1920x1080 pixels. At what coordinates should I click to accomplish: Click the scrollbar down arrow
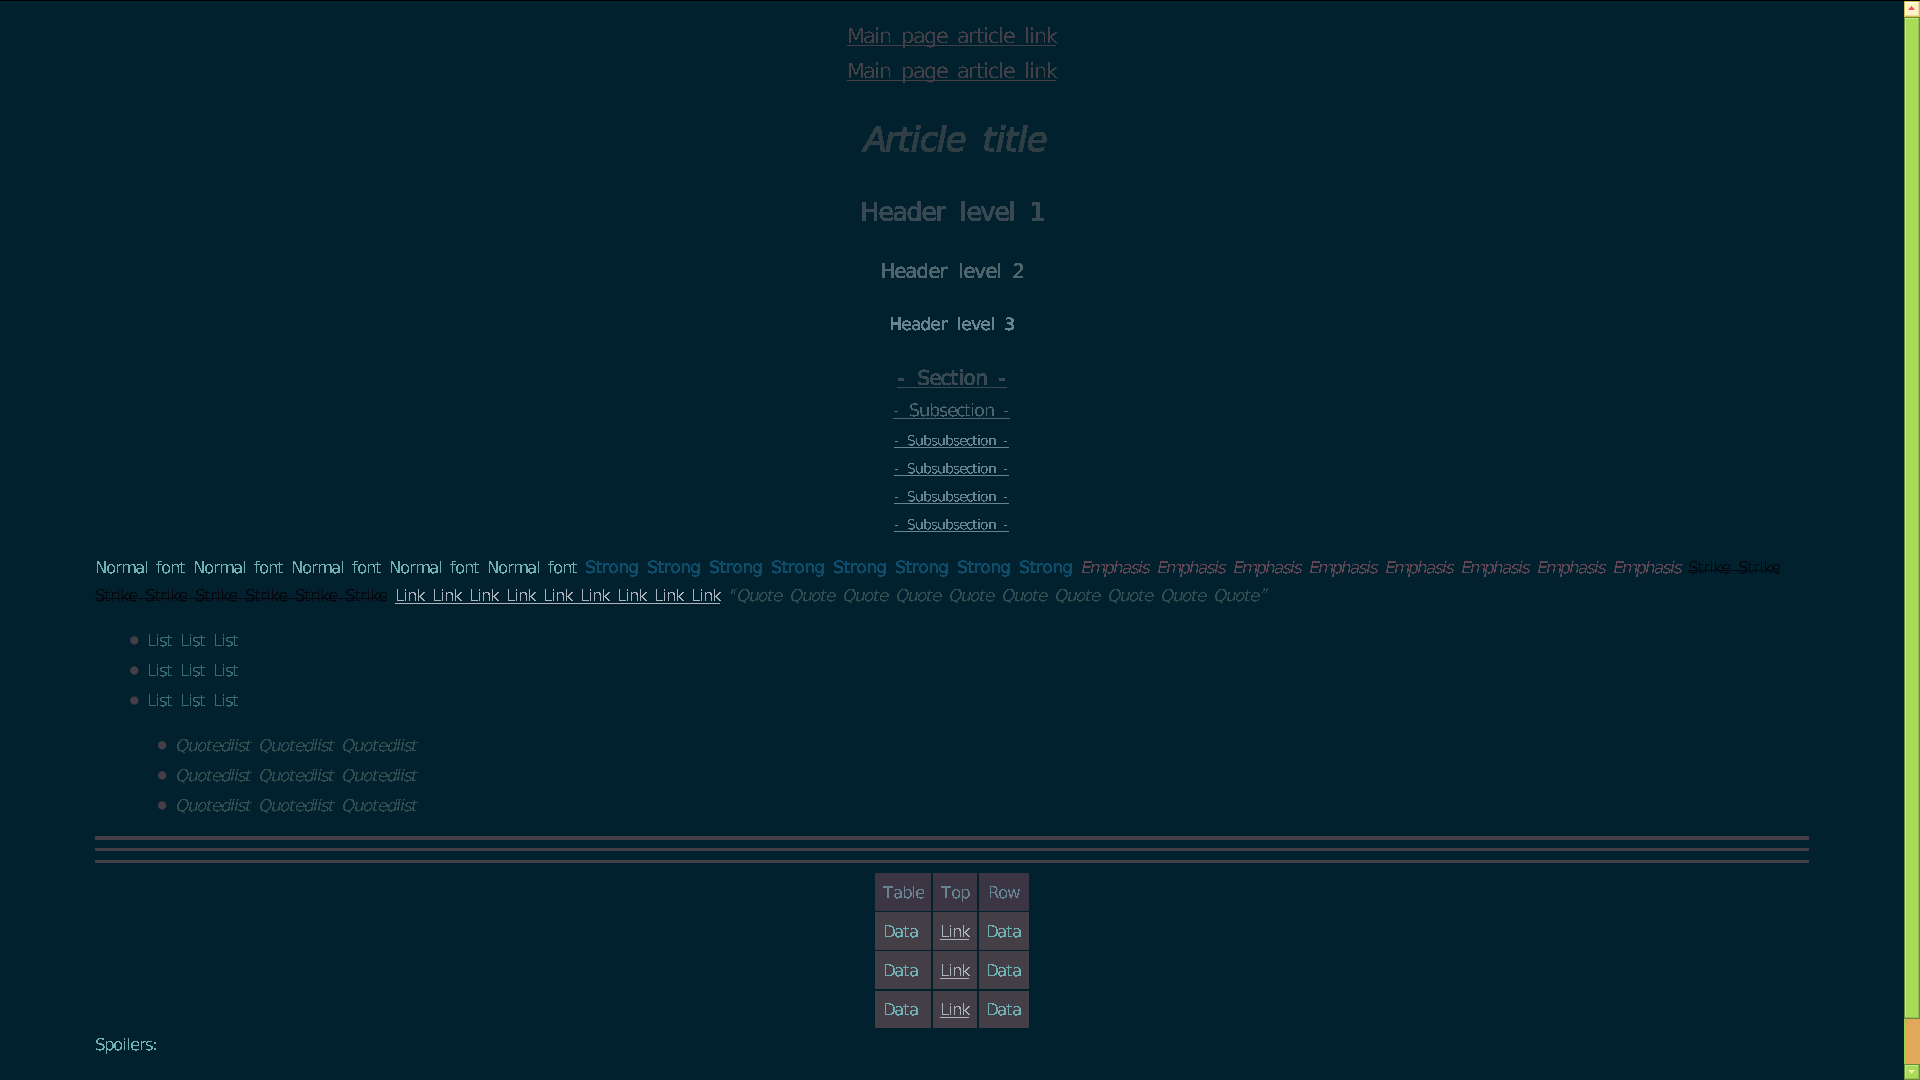pos(1913,1073)
